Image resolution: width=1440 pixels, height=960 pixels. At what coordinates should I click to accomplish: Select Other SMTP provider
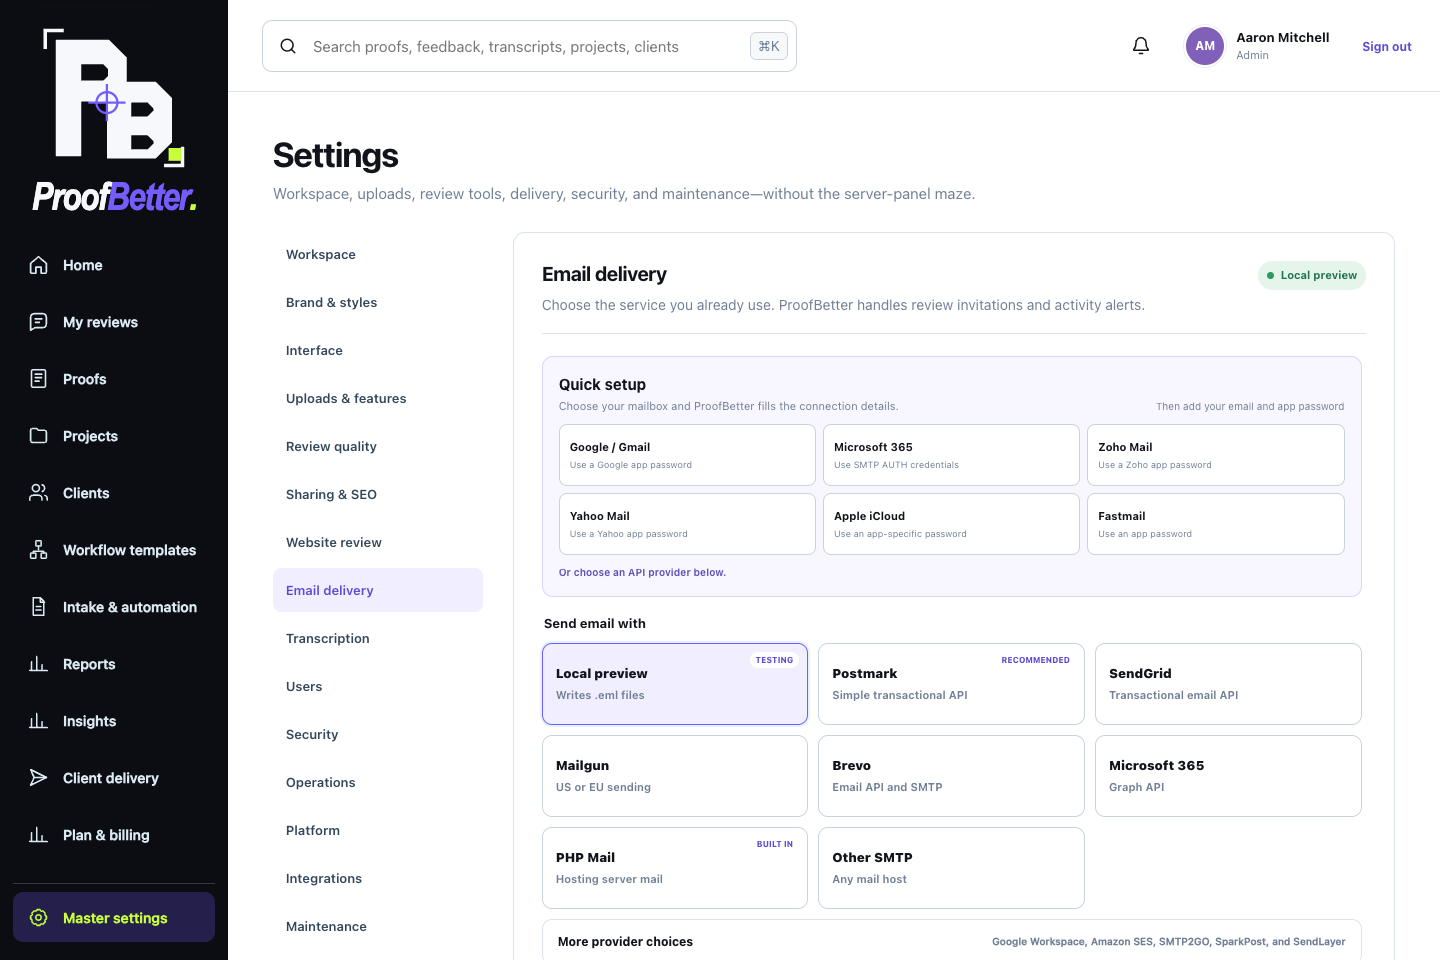951,868
